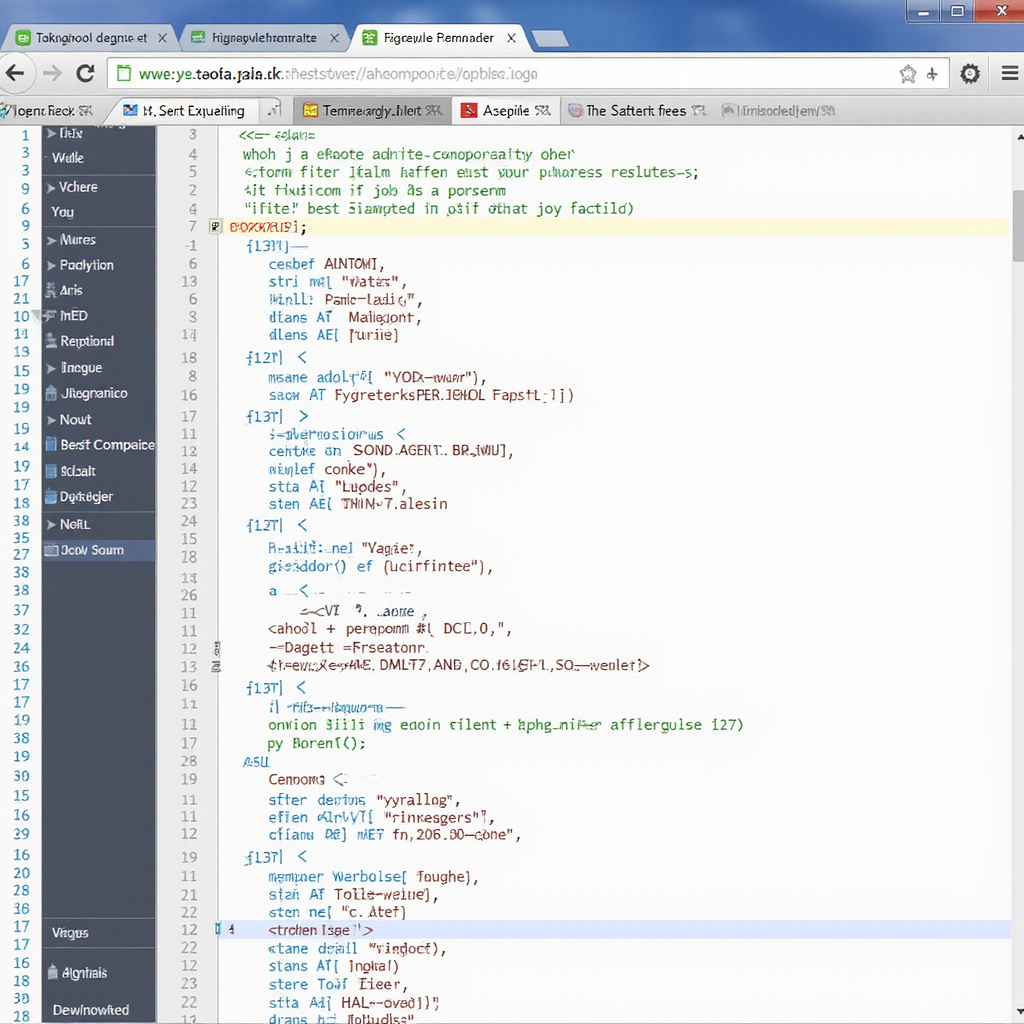Click the Reptional sidebar icon
The width and height of the screenshot is (1024, 1024).
tap(51, 342)
